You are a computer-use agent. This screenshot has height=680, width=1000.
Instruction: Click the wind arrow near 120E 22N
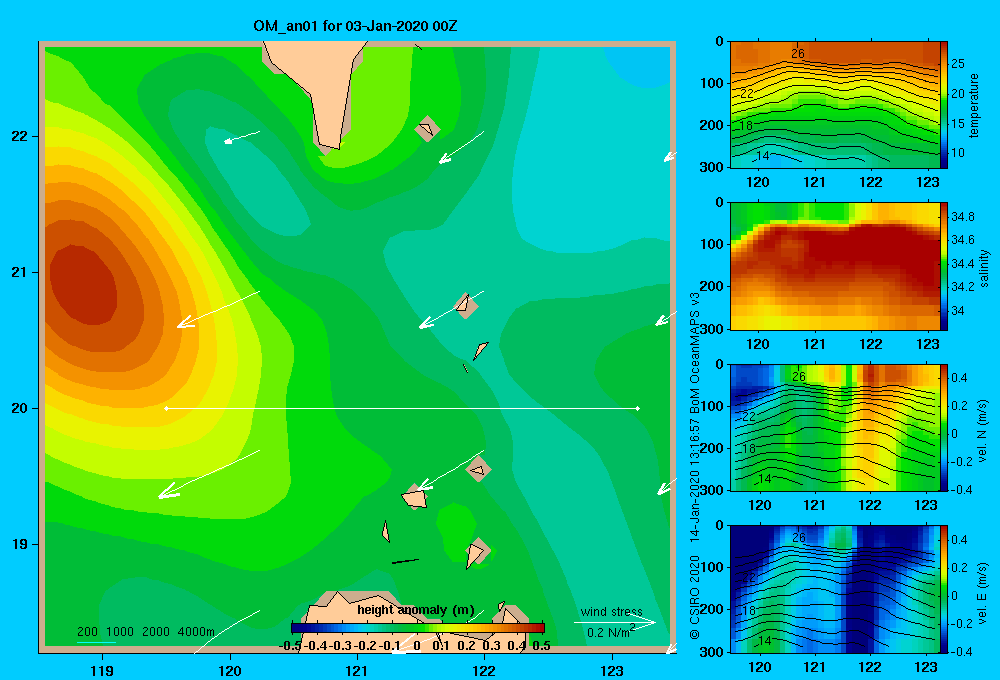click(242, 137)
